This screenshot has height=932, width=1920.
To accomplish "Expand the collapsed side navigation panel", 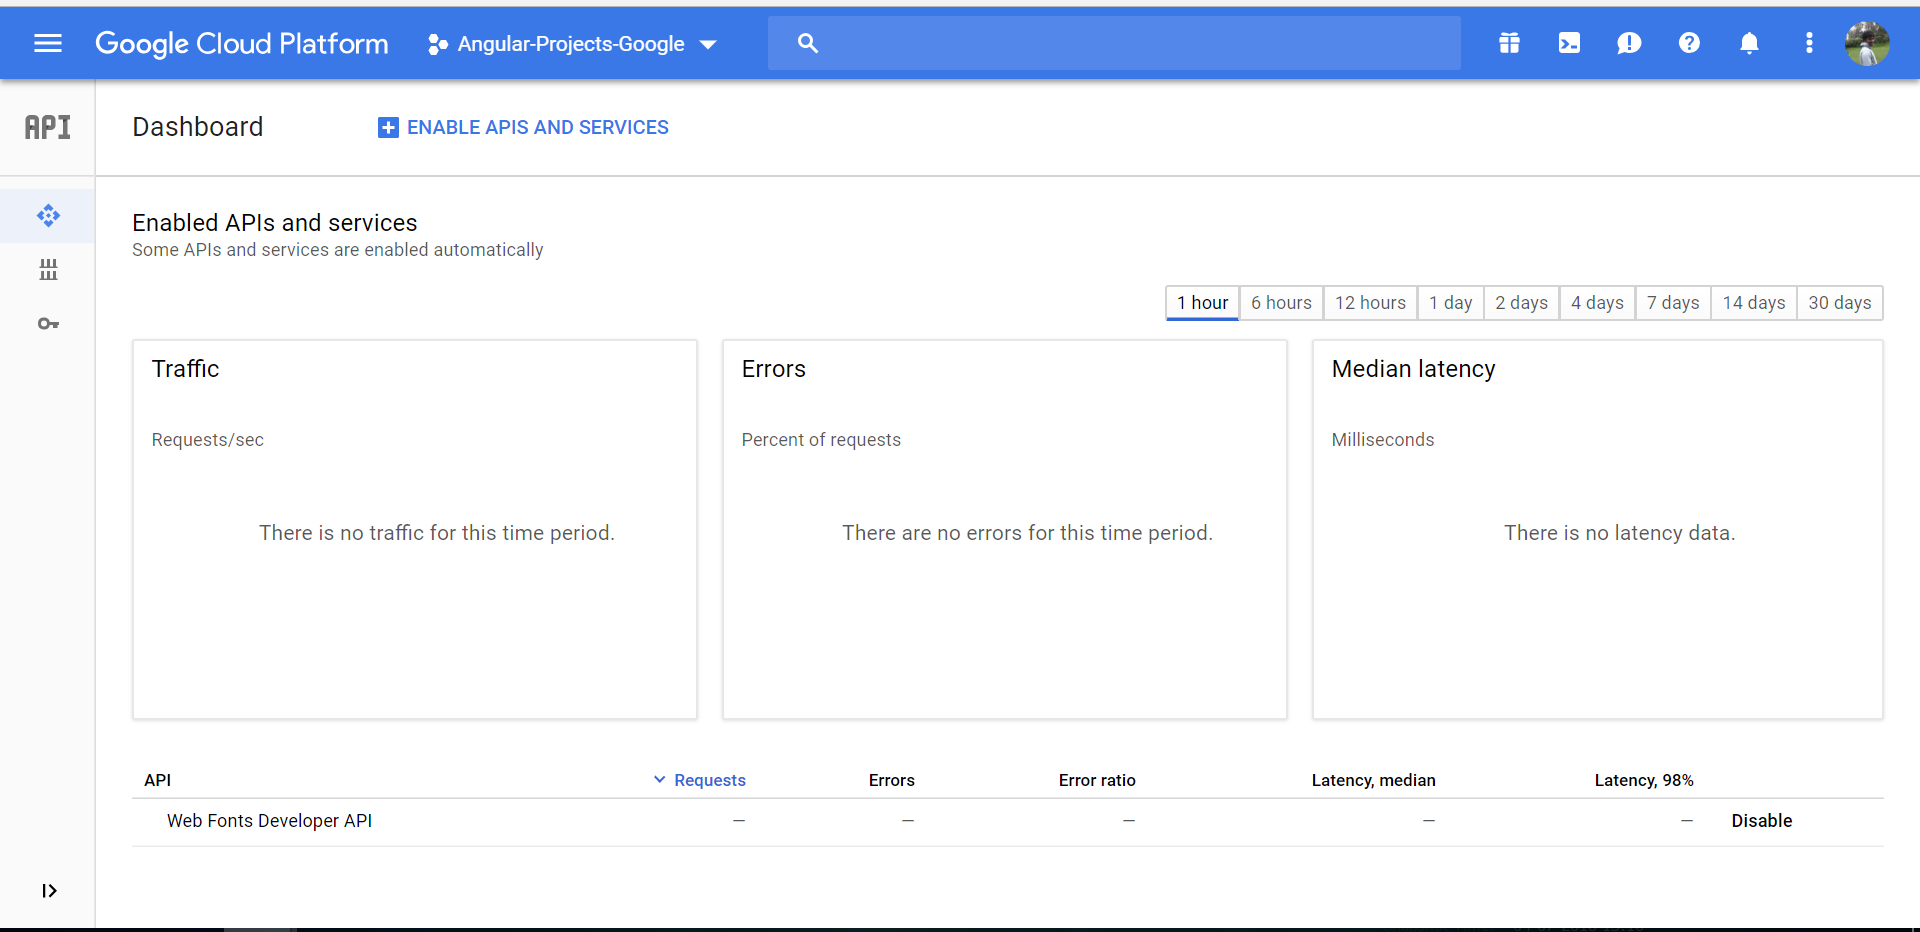I will [49, 891].
